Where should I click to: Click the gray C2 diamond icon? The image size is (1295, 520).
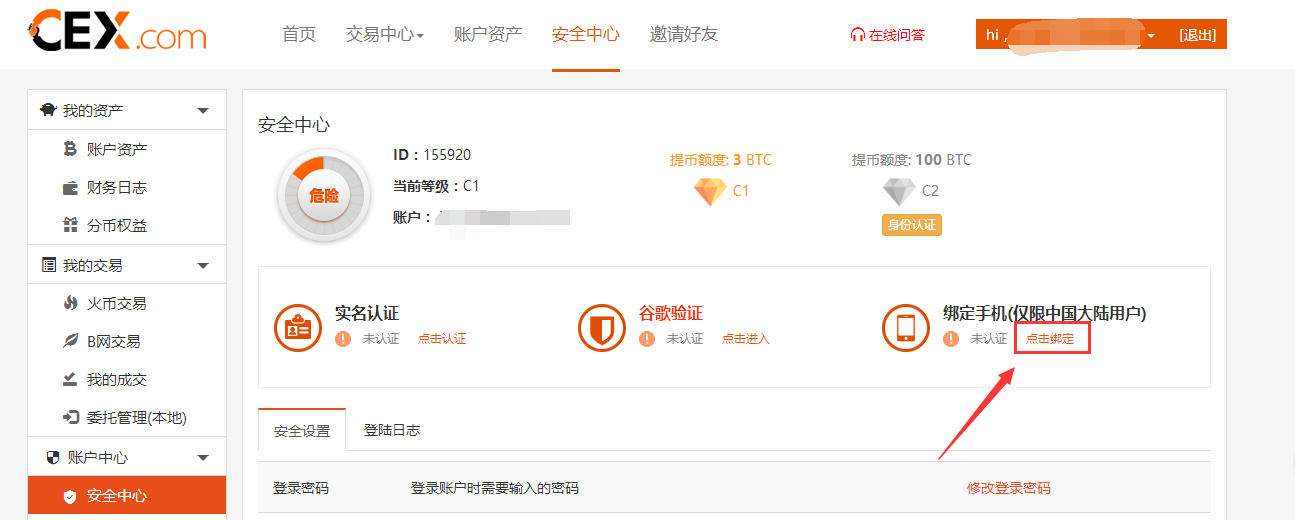[898, 191]
